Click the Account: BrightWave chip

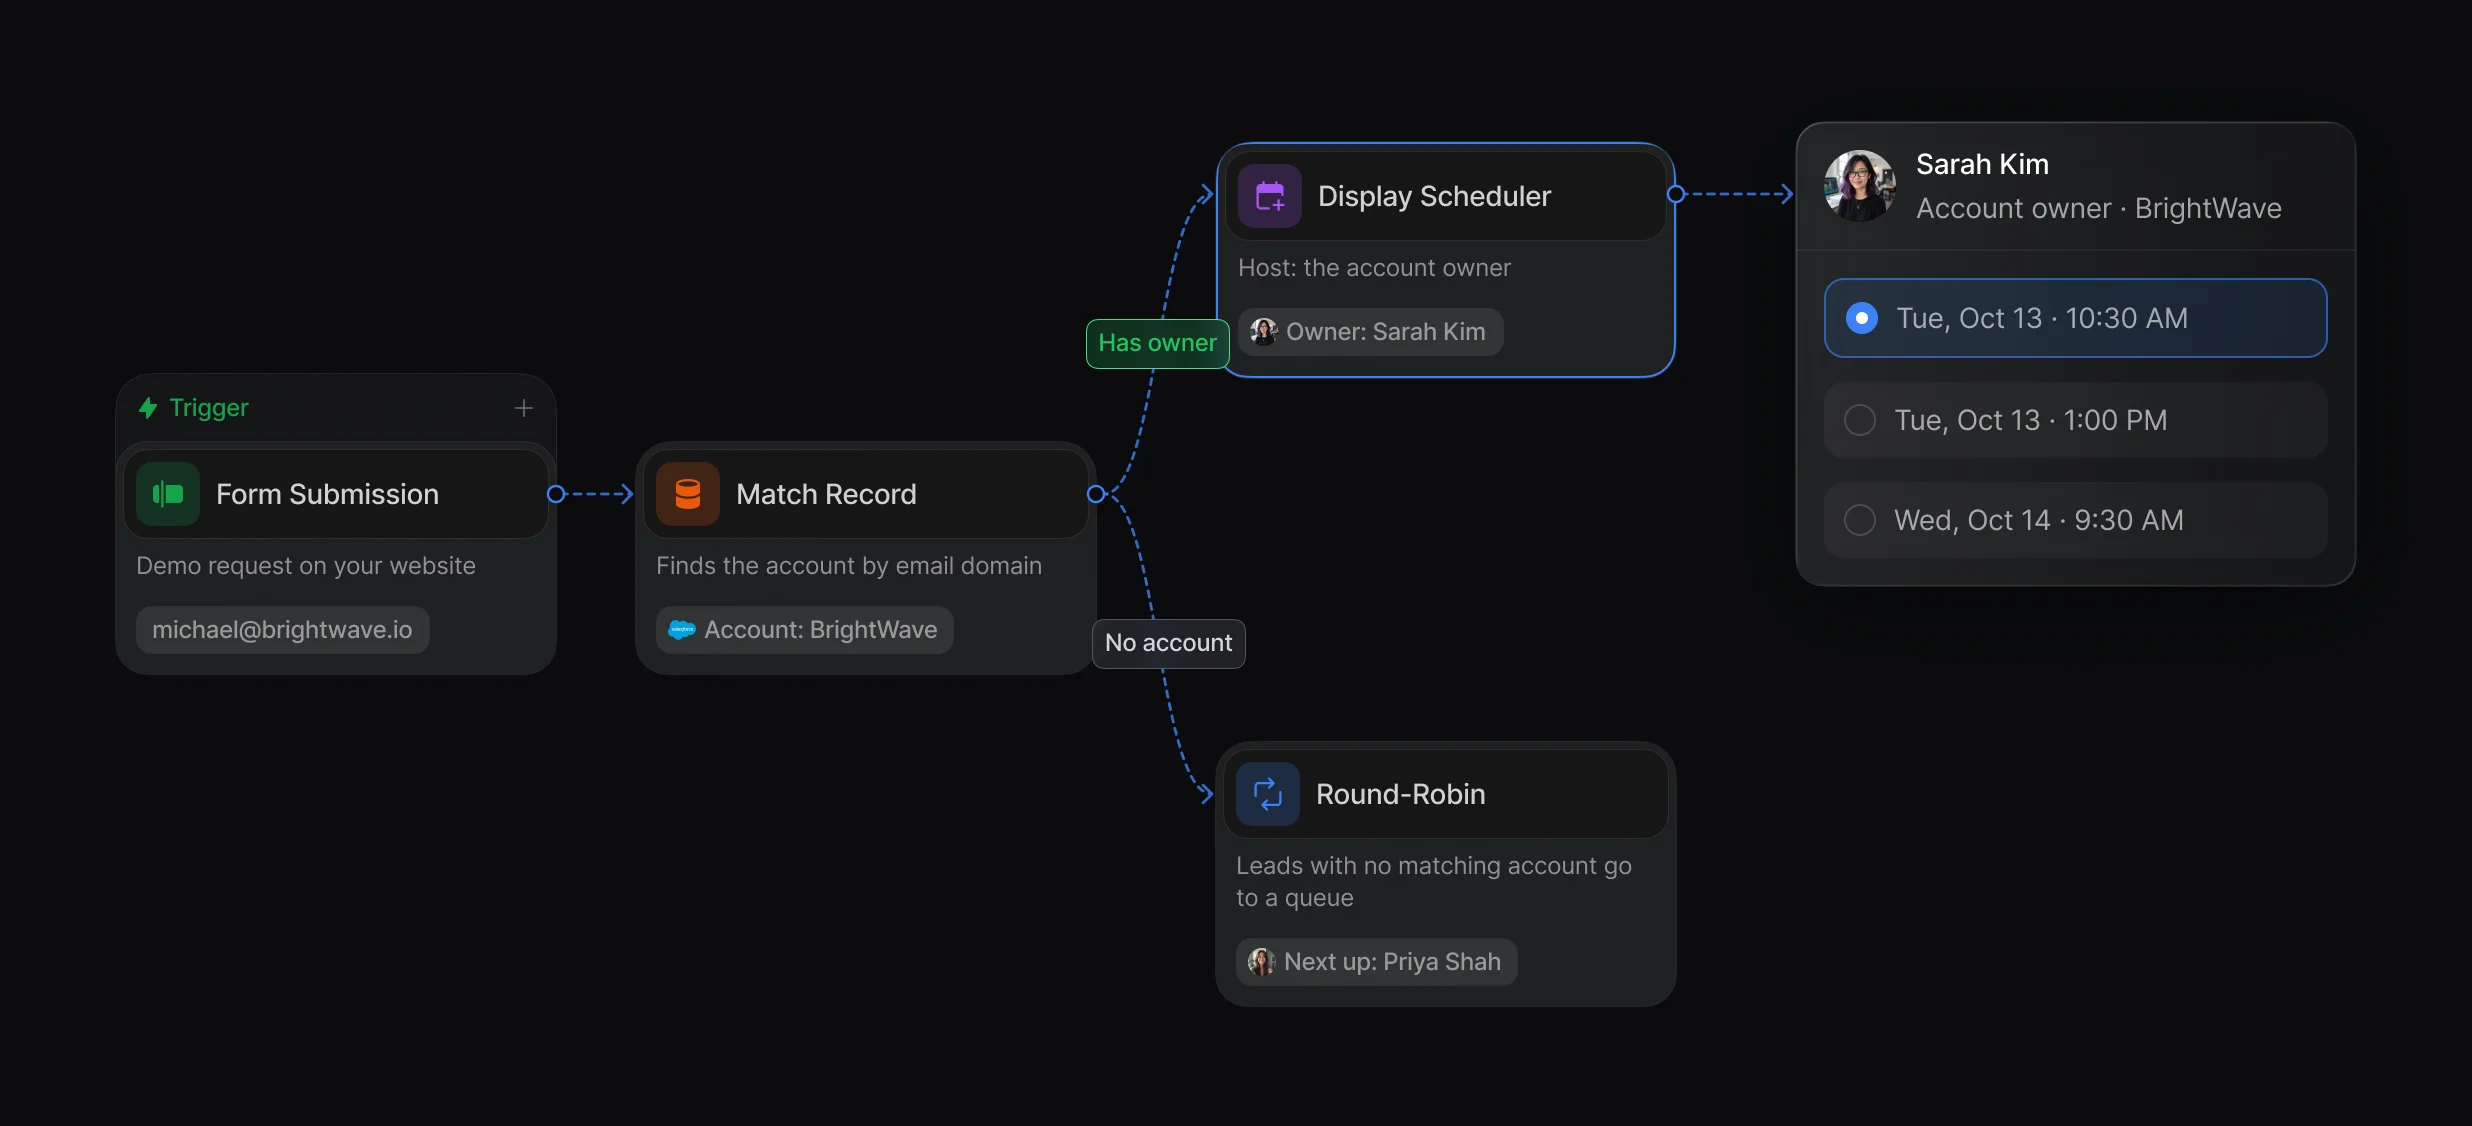(805, 630)
